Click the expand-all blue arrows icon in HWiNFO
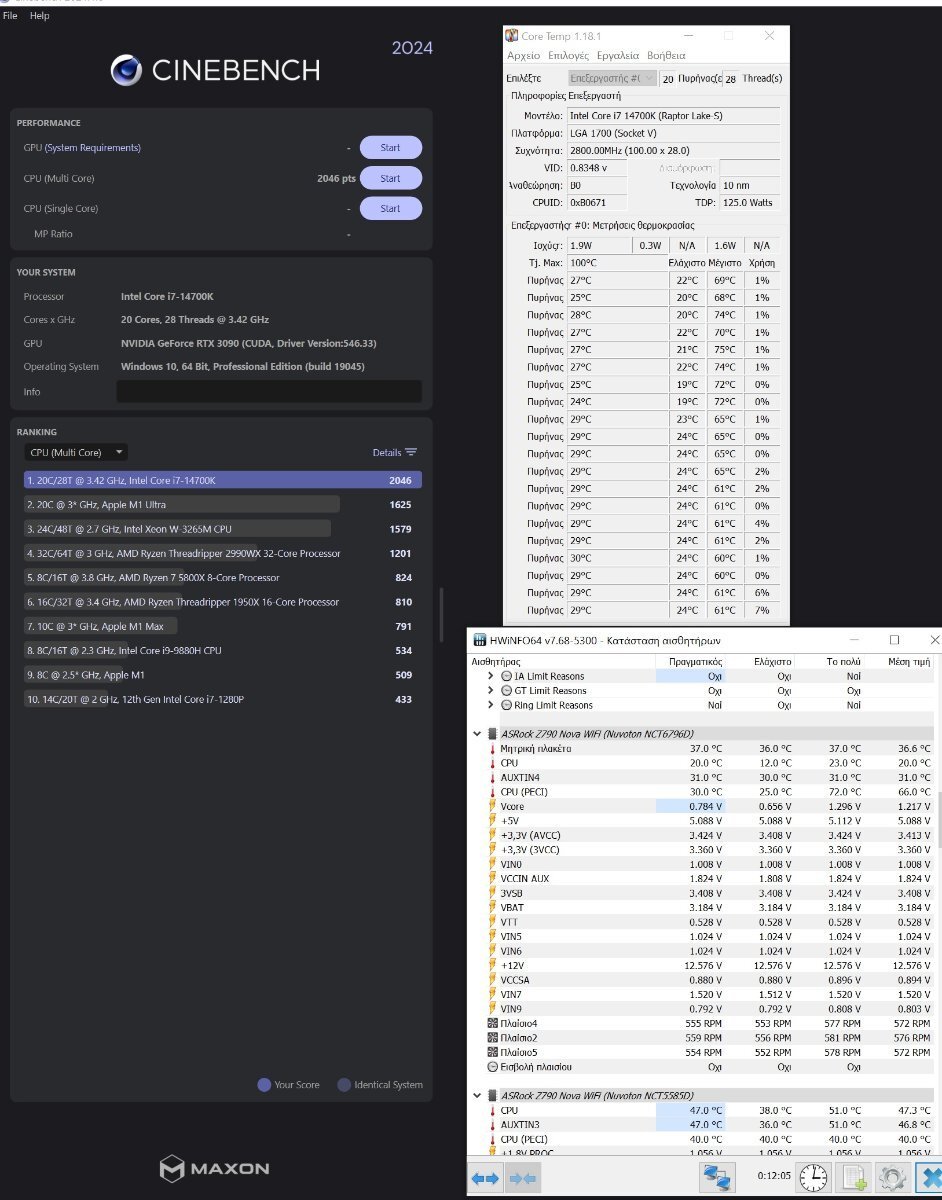The height and width of the screenshot is (1200, 942). point(485,1179)
